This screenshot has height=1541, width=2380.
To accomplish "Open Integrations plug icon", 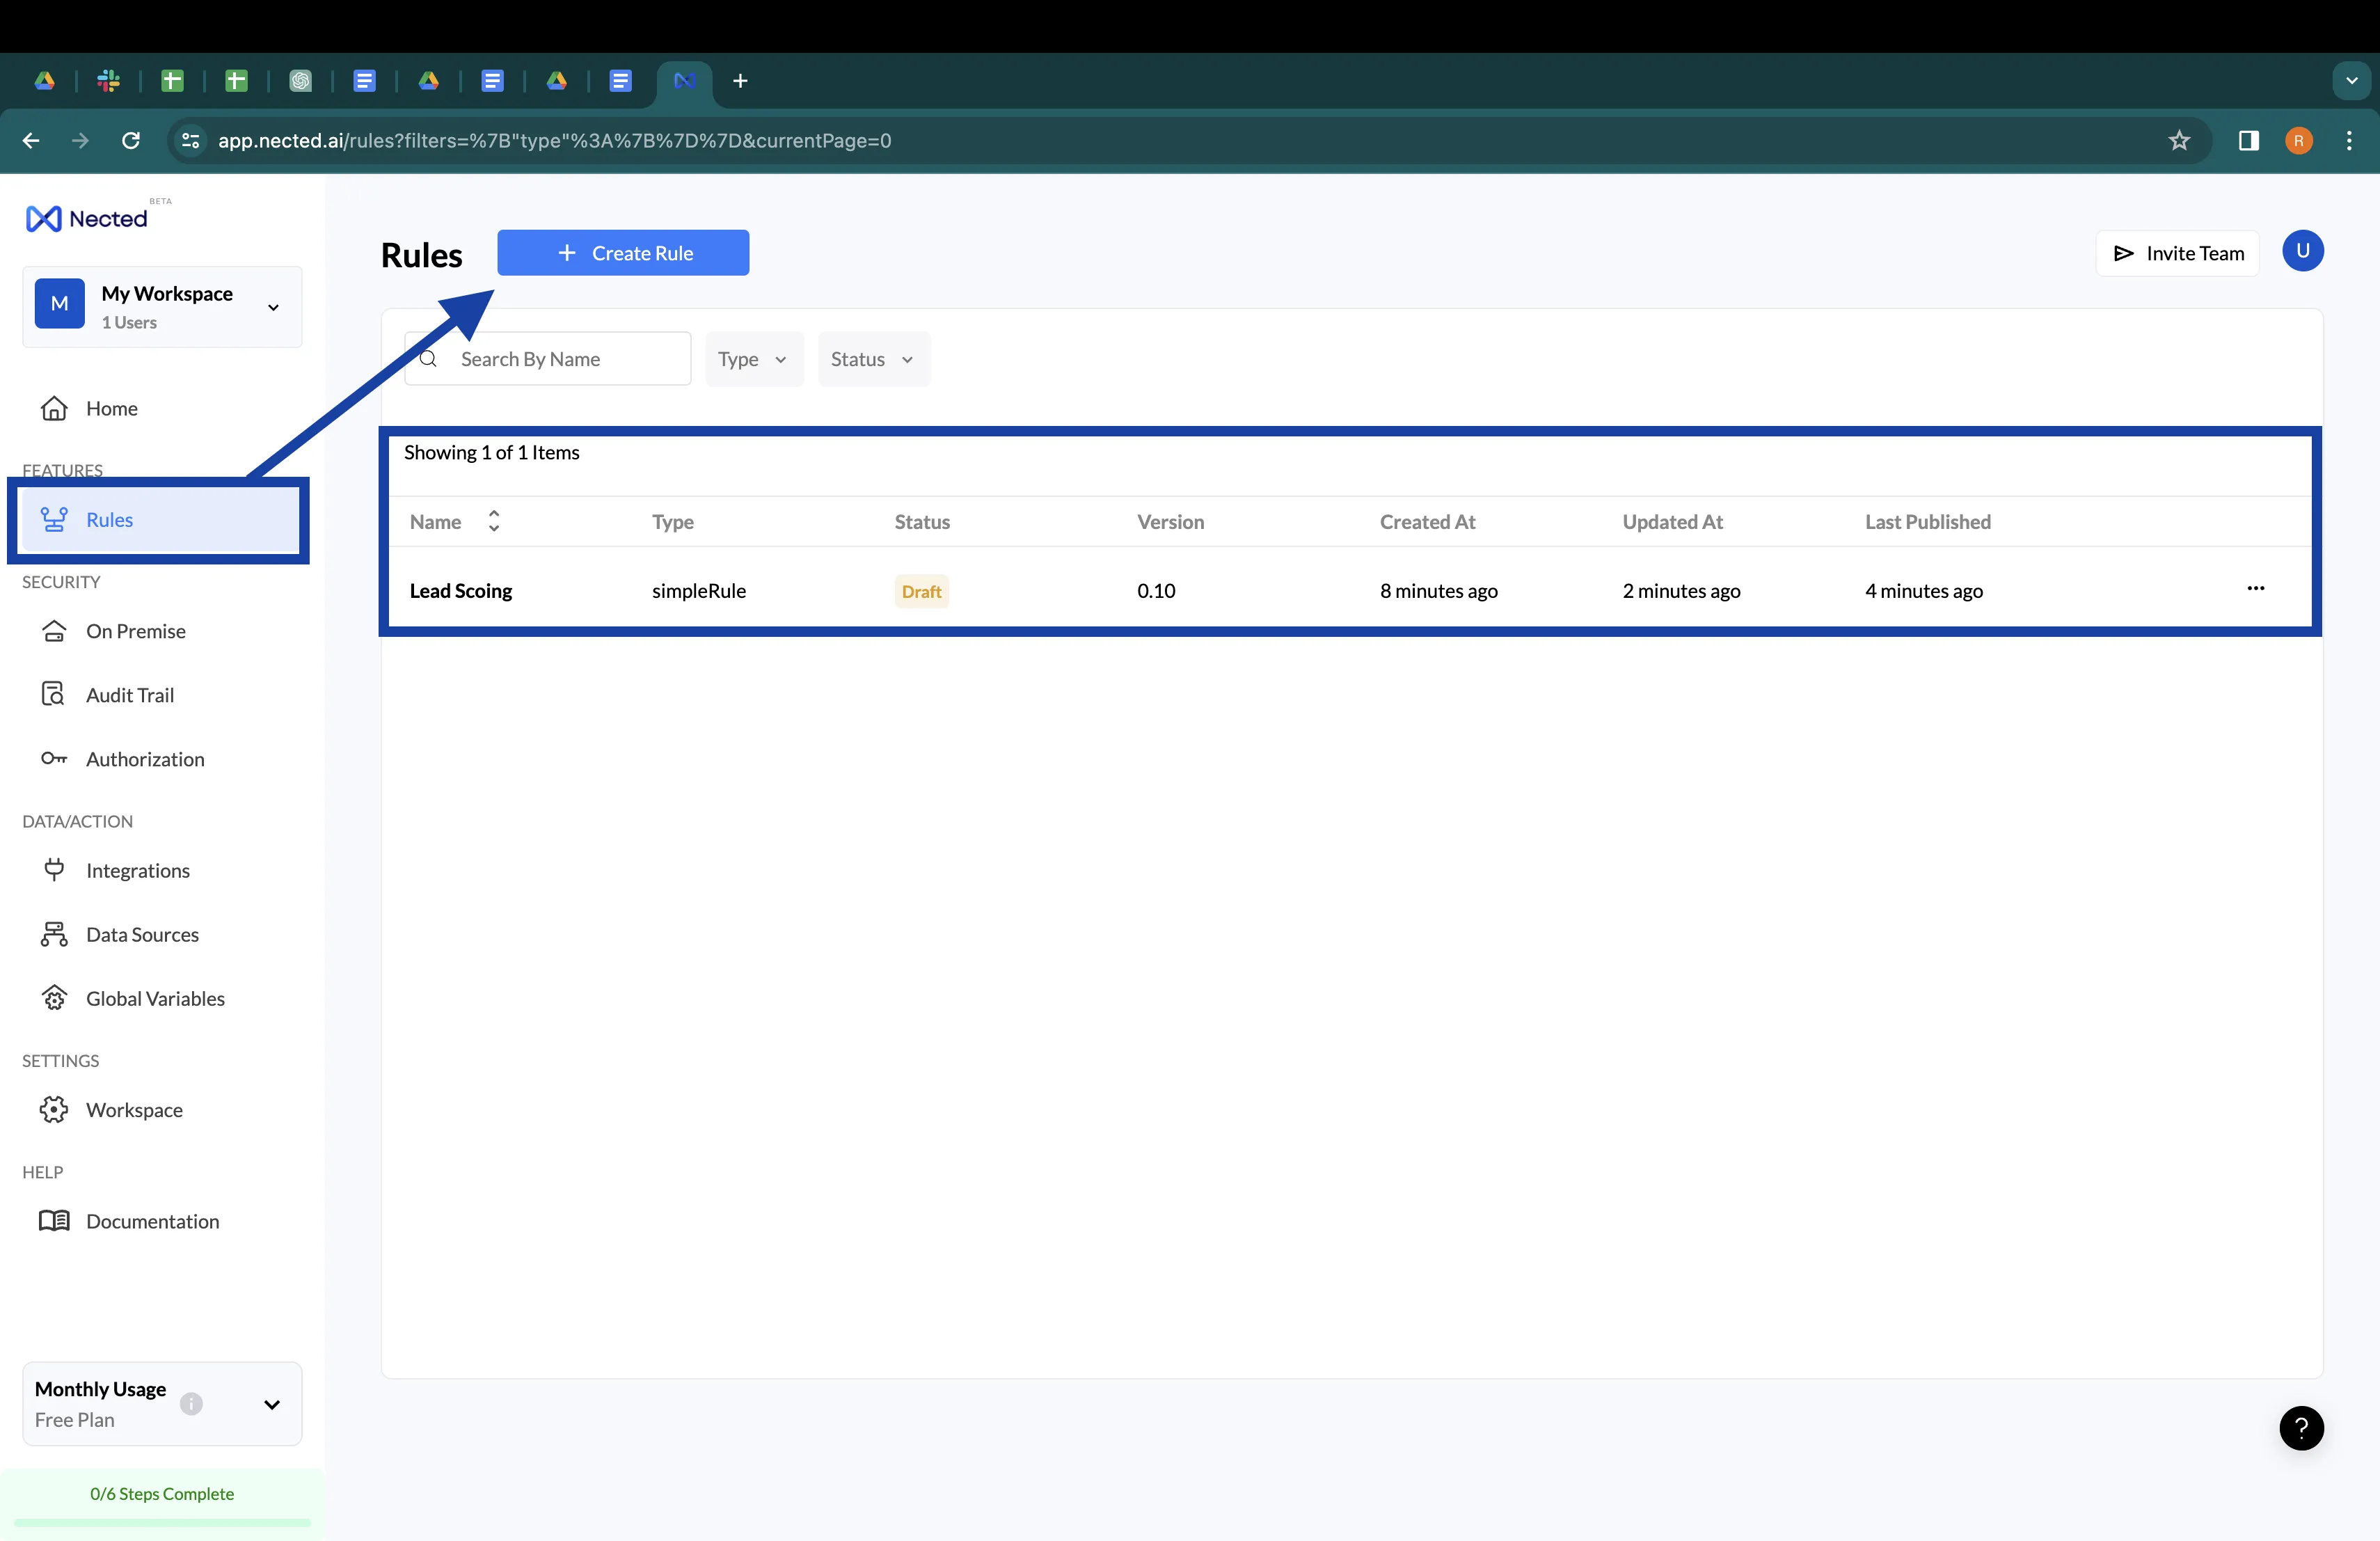I will pos(54,869).
